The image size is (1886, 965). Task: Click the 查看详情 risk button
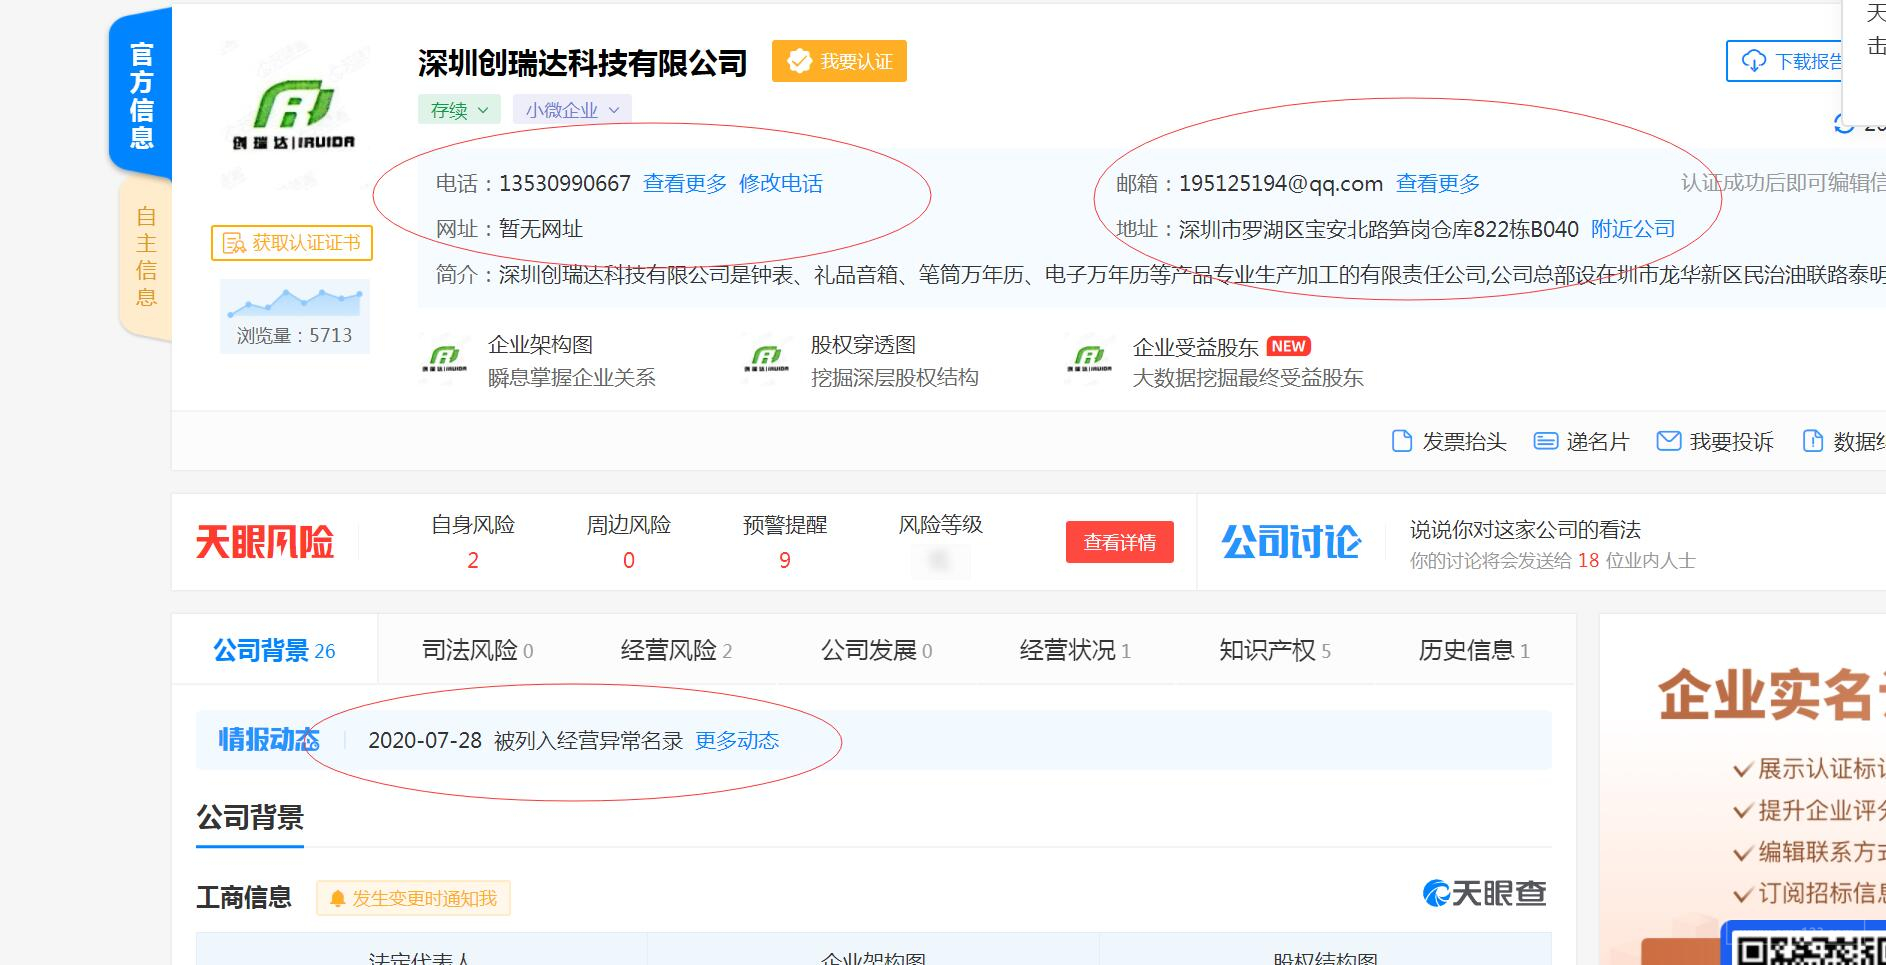(1120, 542)
